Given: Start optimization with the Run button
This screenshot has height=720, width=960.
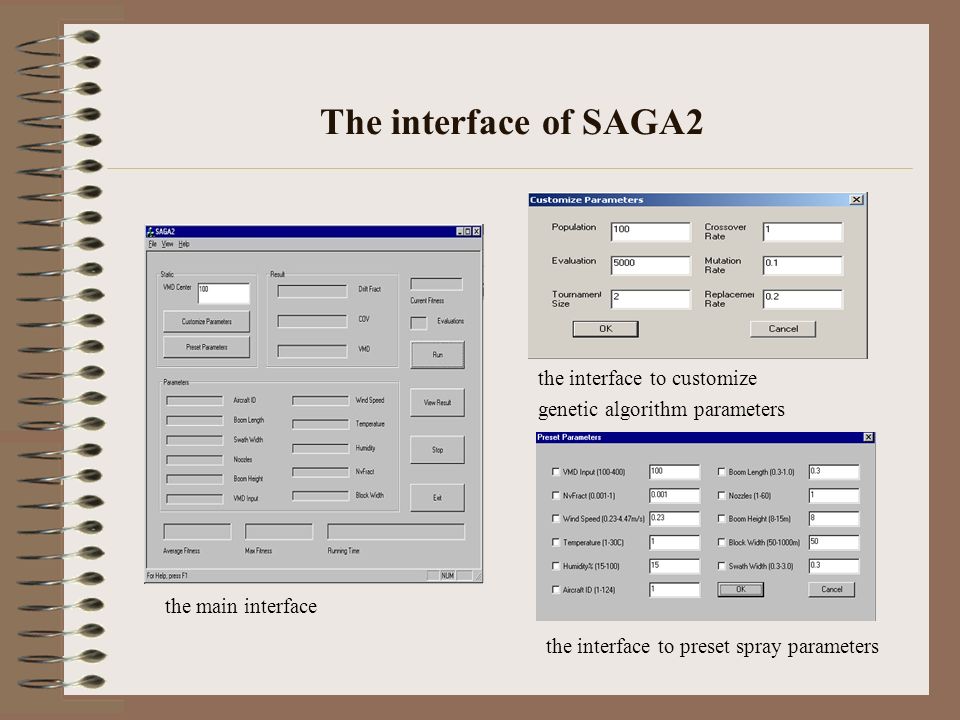Looking at the screenshot, I should [x=437, y=355].
